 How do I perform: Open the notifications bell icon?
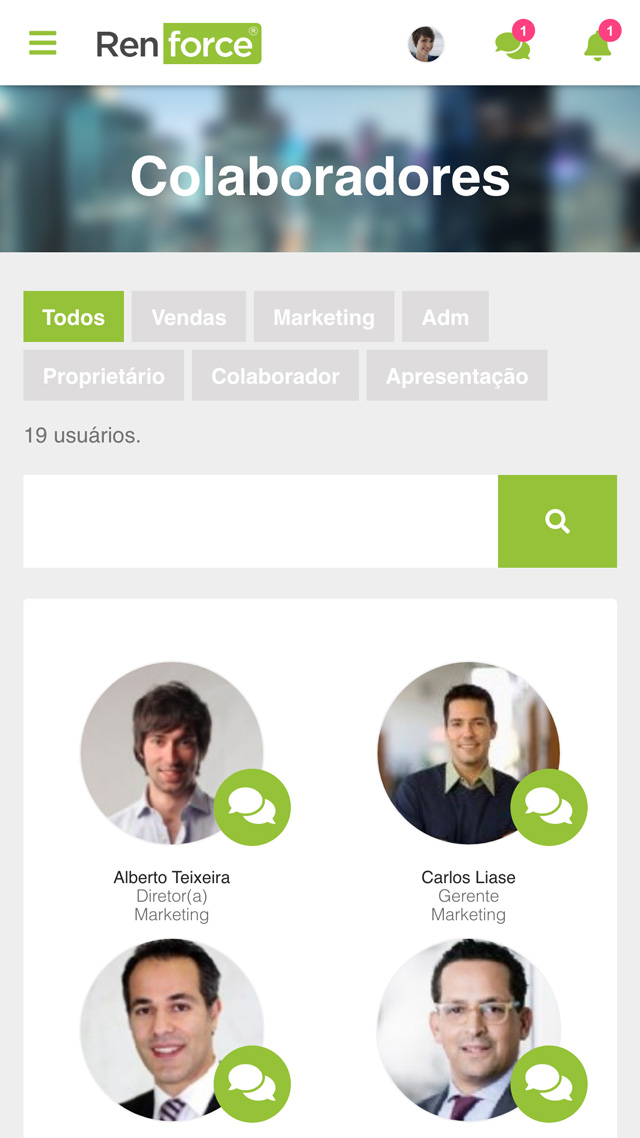(x=597, y=46)
